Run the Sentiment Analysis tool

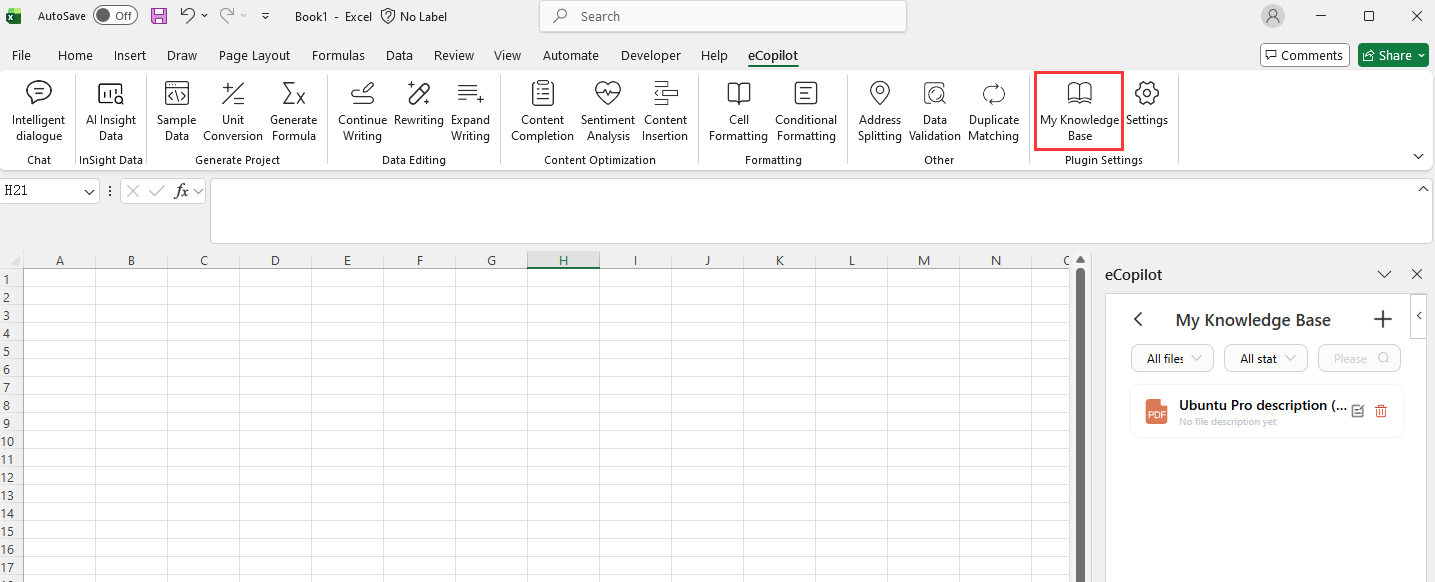point(607,110)
